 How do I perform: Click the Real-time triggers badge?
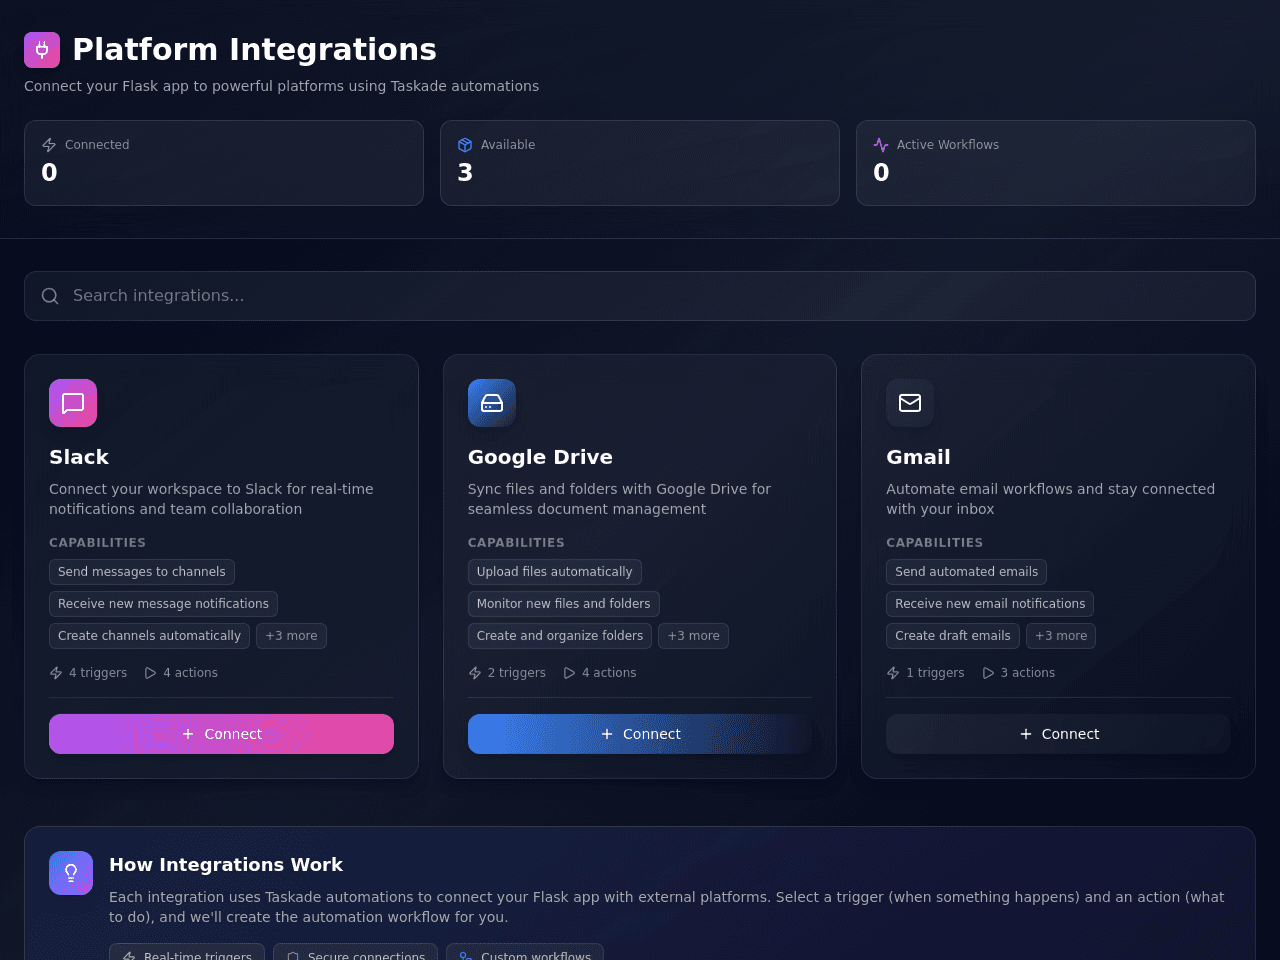187,953
